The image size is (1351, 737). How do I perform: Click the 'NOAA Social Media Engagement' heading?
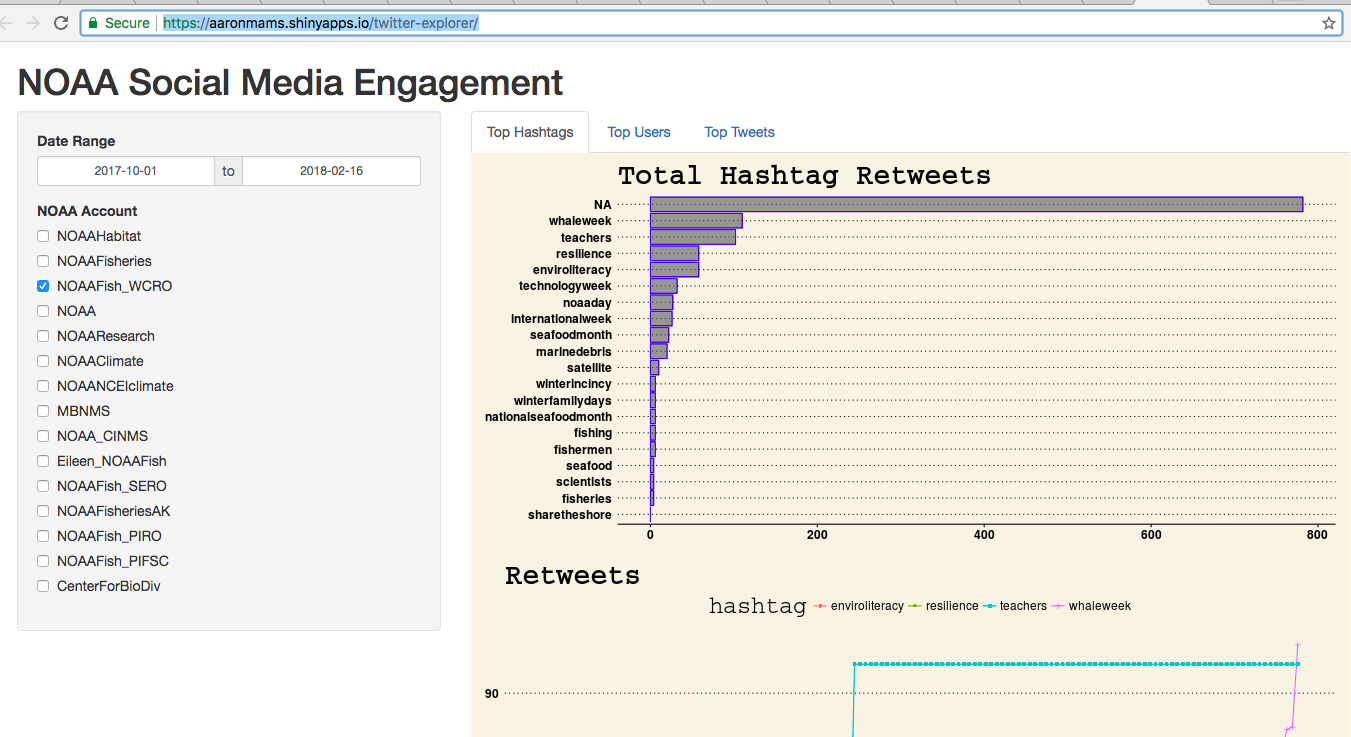(291, 82)
